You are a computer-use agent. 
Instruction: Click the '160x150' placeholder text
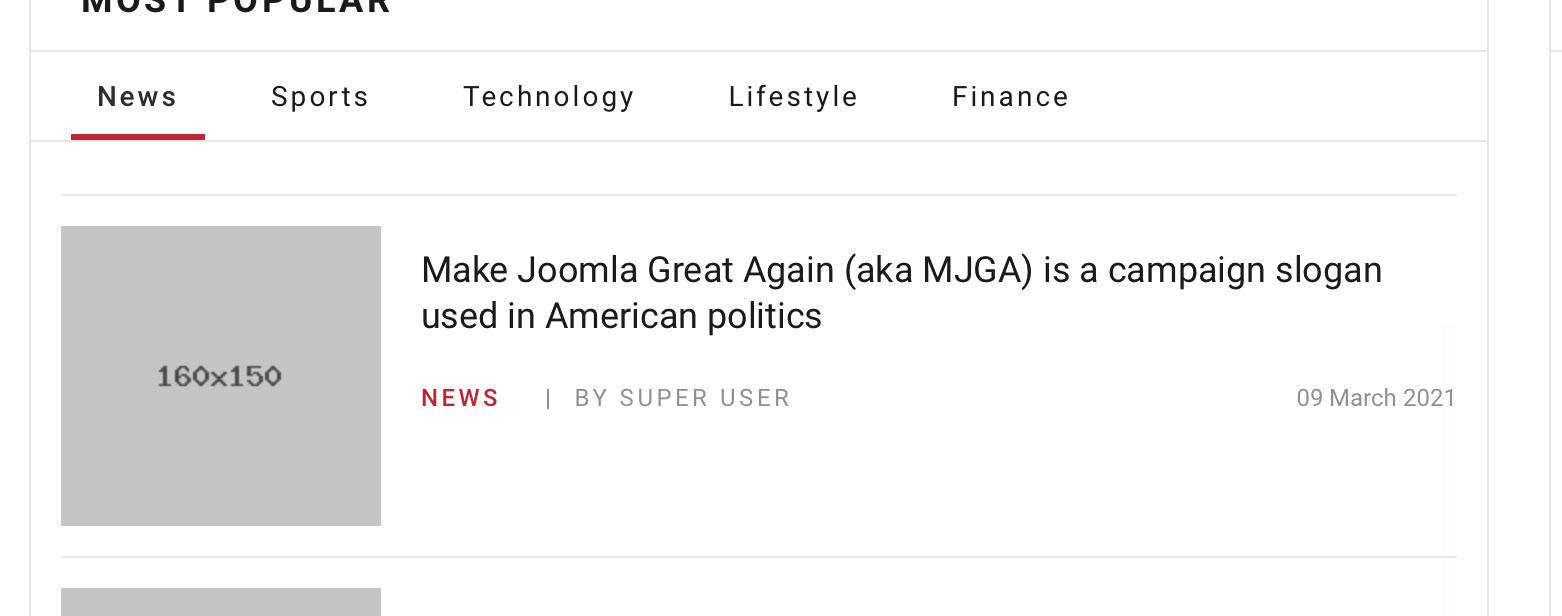[219, 377]
